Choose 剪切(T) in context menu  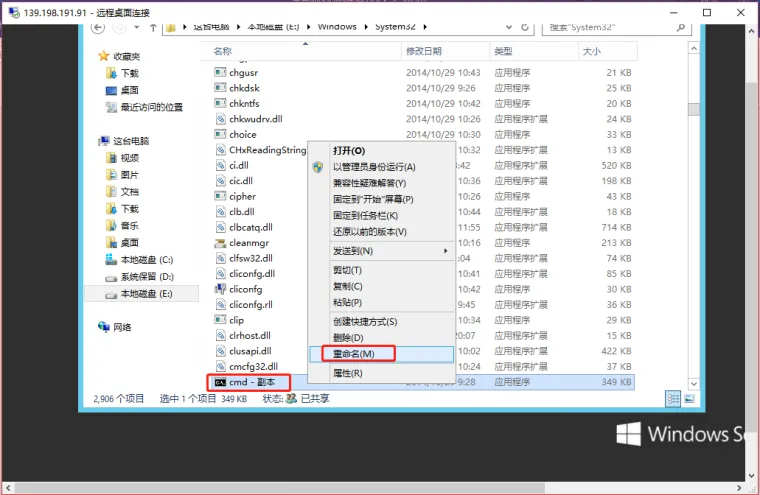(x=381, y=270)
